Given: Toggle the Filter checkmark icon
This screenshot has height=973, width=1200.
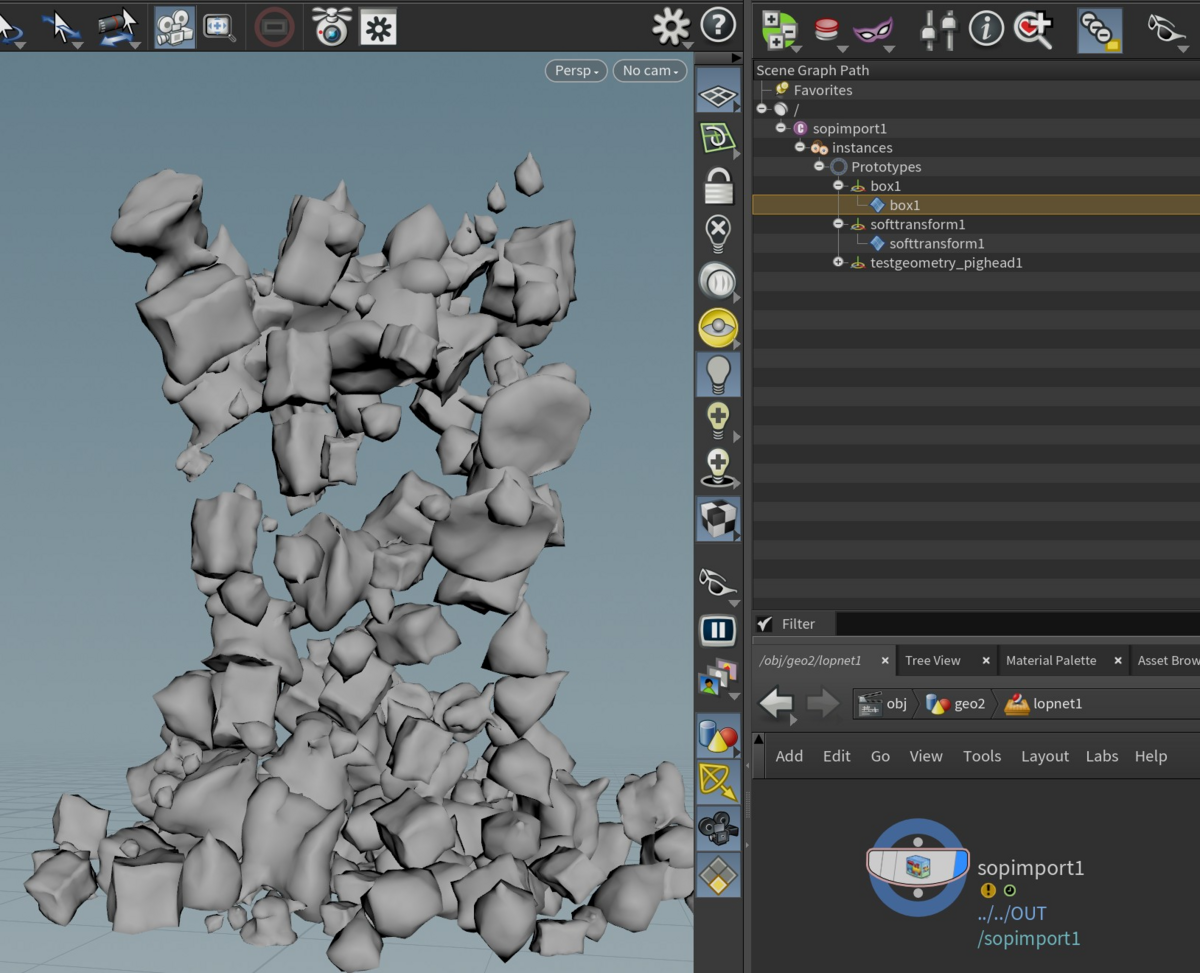Looking at the screenshot, I should point(765,624).
